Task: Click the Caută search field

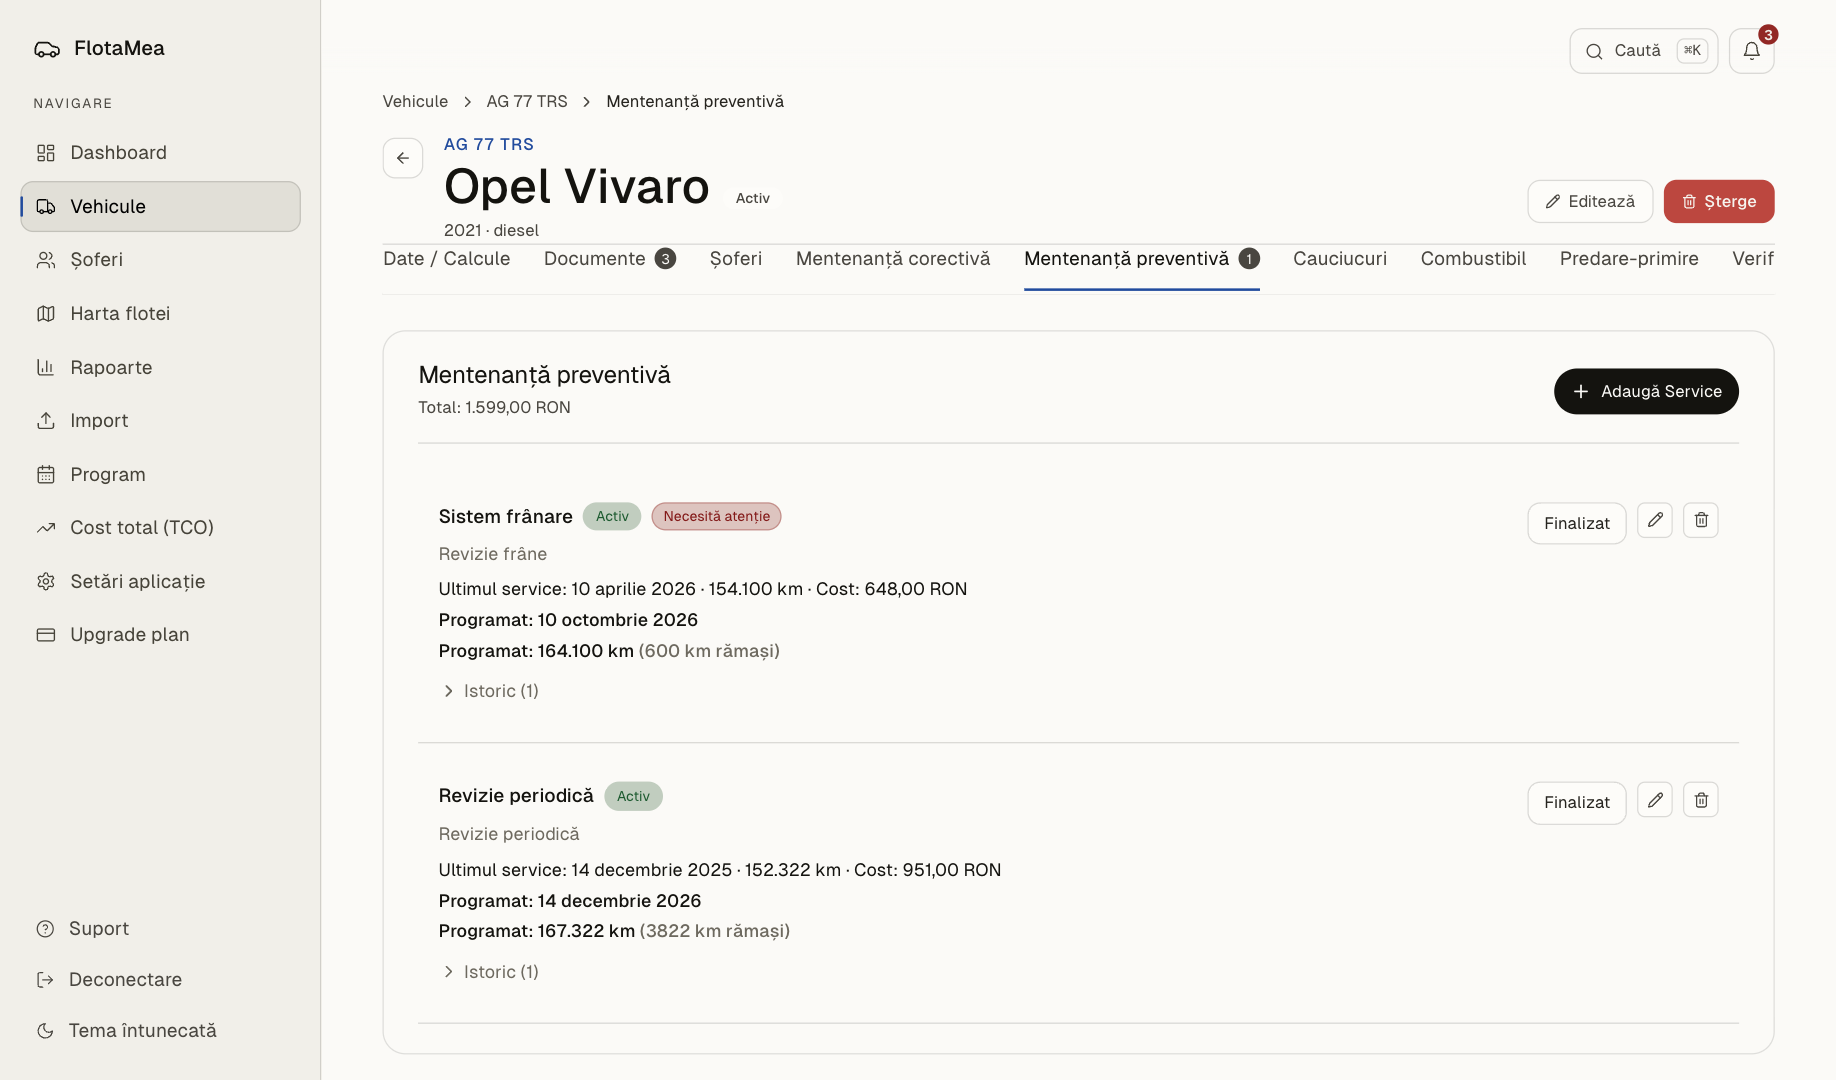Action: pos(1643,51)
